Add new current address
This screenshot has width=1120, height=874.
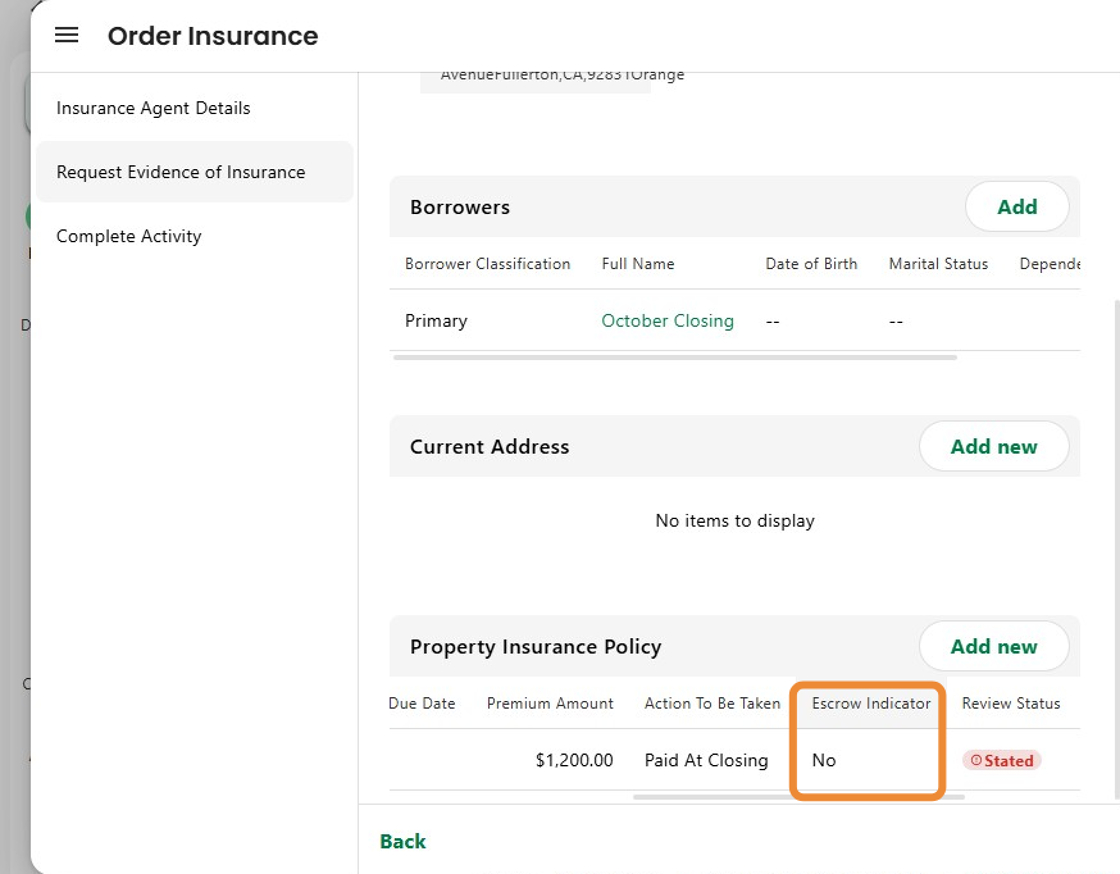(x=993, y=447)
